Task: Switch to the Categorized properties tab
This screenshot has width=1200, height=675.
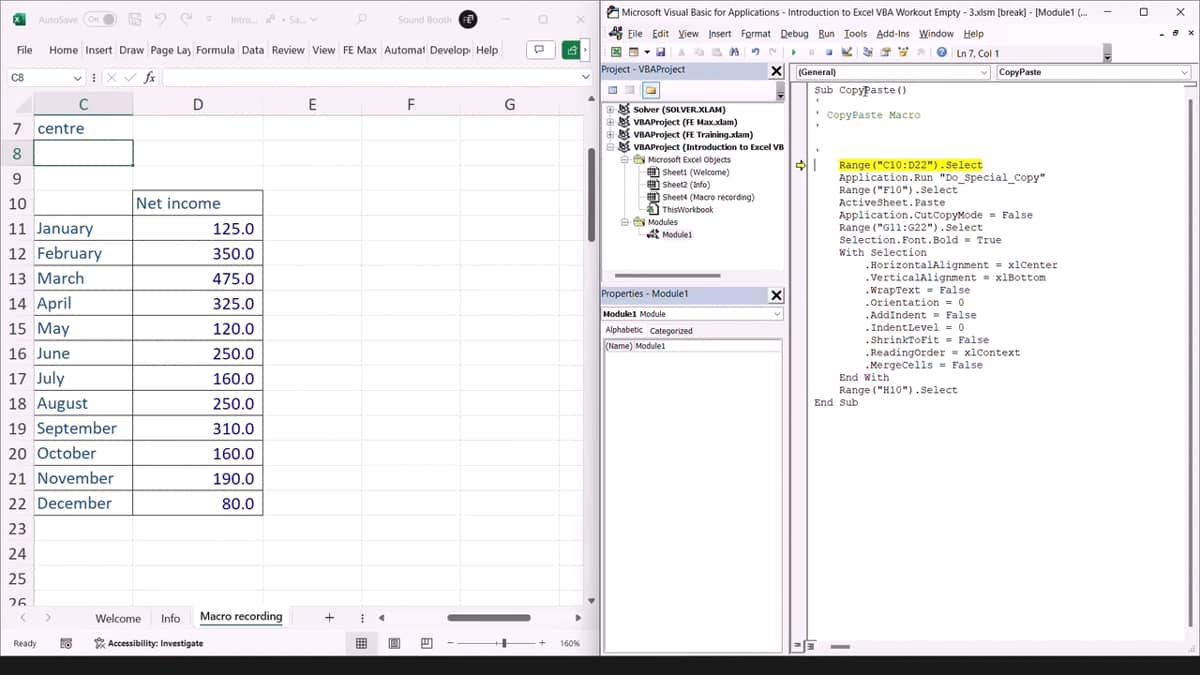Action: click(x=671, y=330)
